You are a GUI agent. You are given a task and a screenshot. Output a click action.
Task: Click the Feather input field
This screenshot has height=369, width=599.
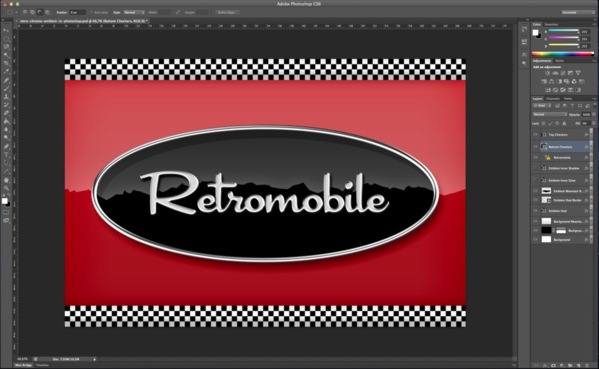tap(77, 12)
